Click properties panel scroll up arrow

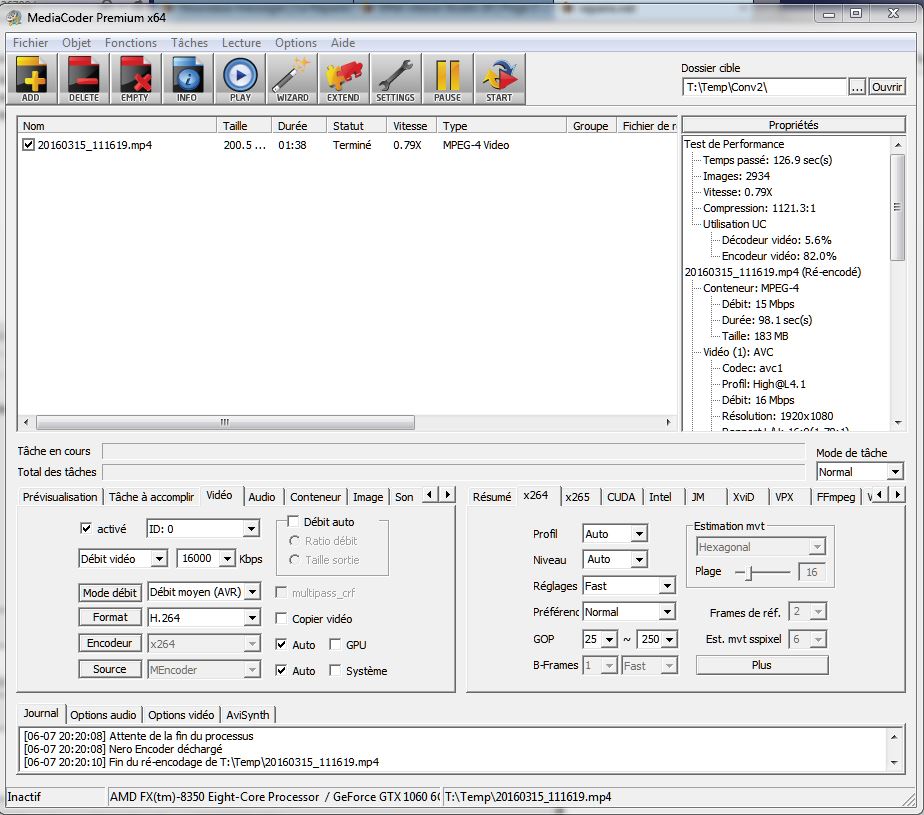click(897, 144)
